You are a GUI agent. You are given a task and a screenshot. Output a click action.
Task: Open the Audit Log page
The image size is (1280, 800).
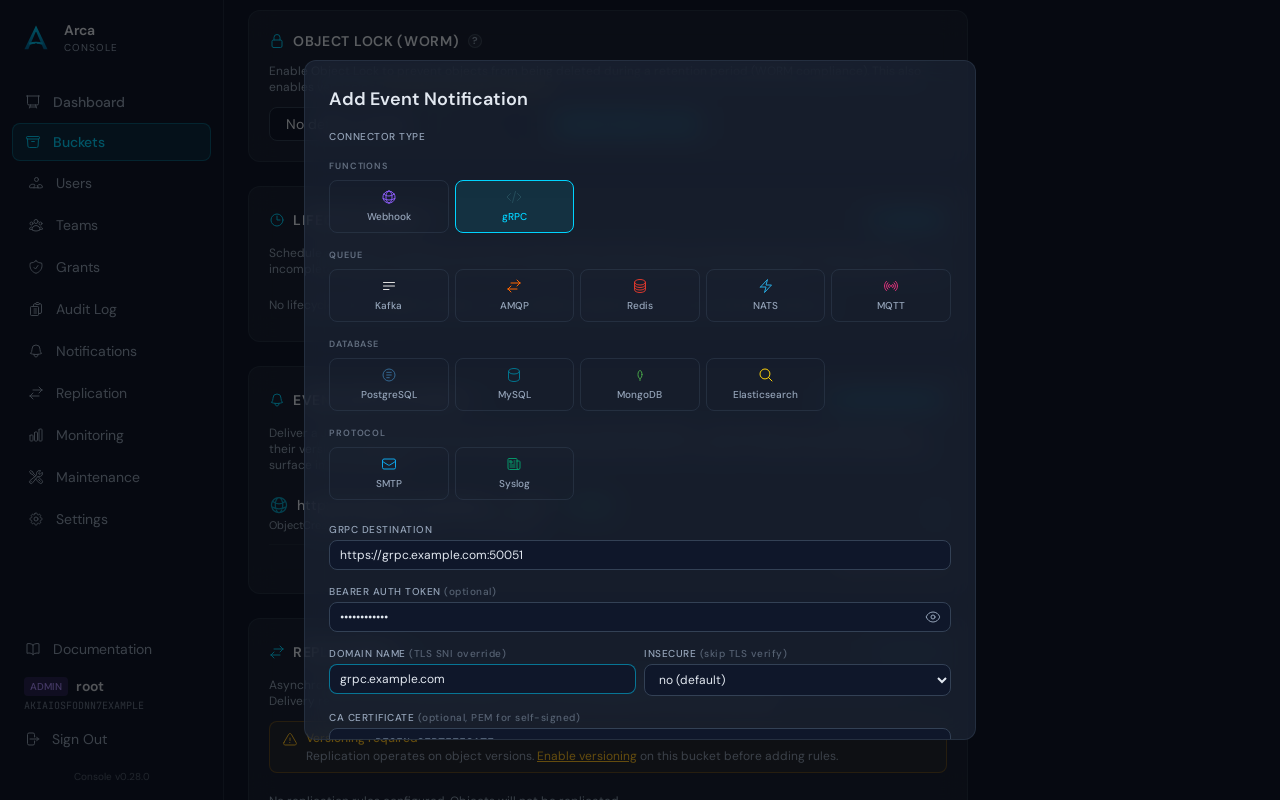coord(111,309)
